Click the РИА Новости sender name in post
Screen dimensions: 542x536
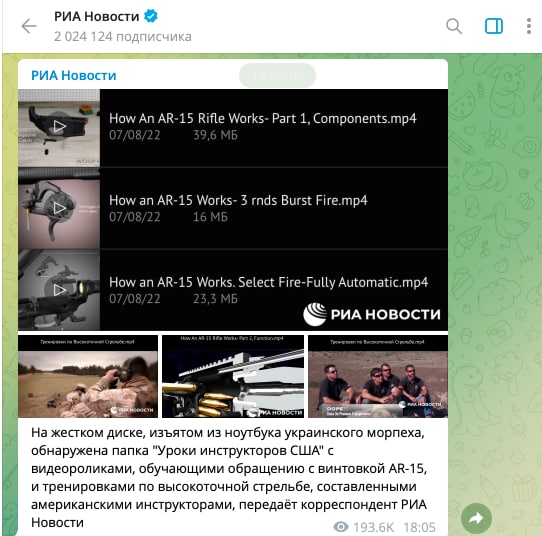point(74,75)
